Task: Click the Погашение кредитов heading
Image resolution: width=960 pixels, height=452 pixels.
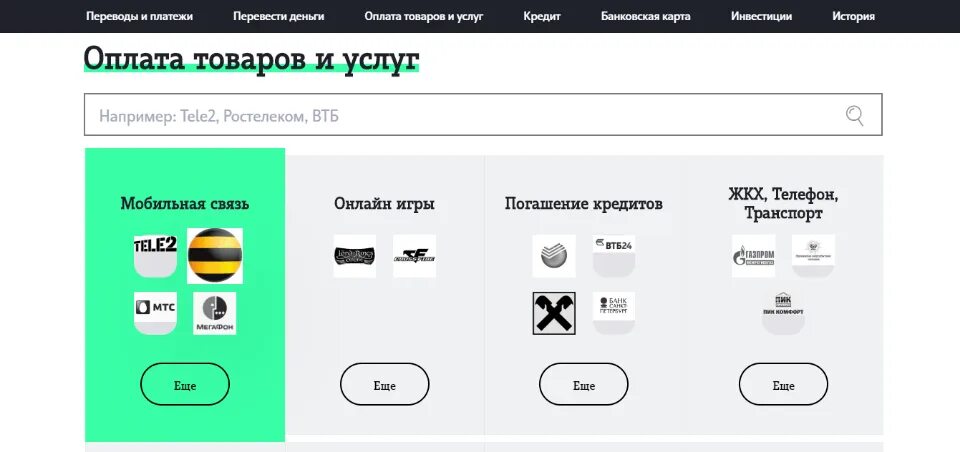Action: (583, 203)
